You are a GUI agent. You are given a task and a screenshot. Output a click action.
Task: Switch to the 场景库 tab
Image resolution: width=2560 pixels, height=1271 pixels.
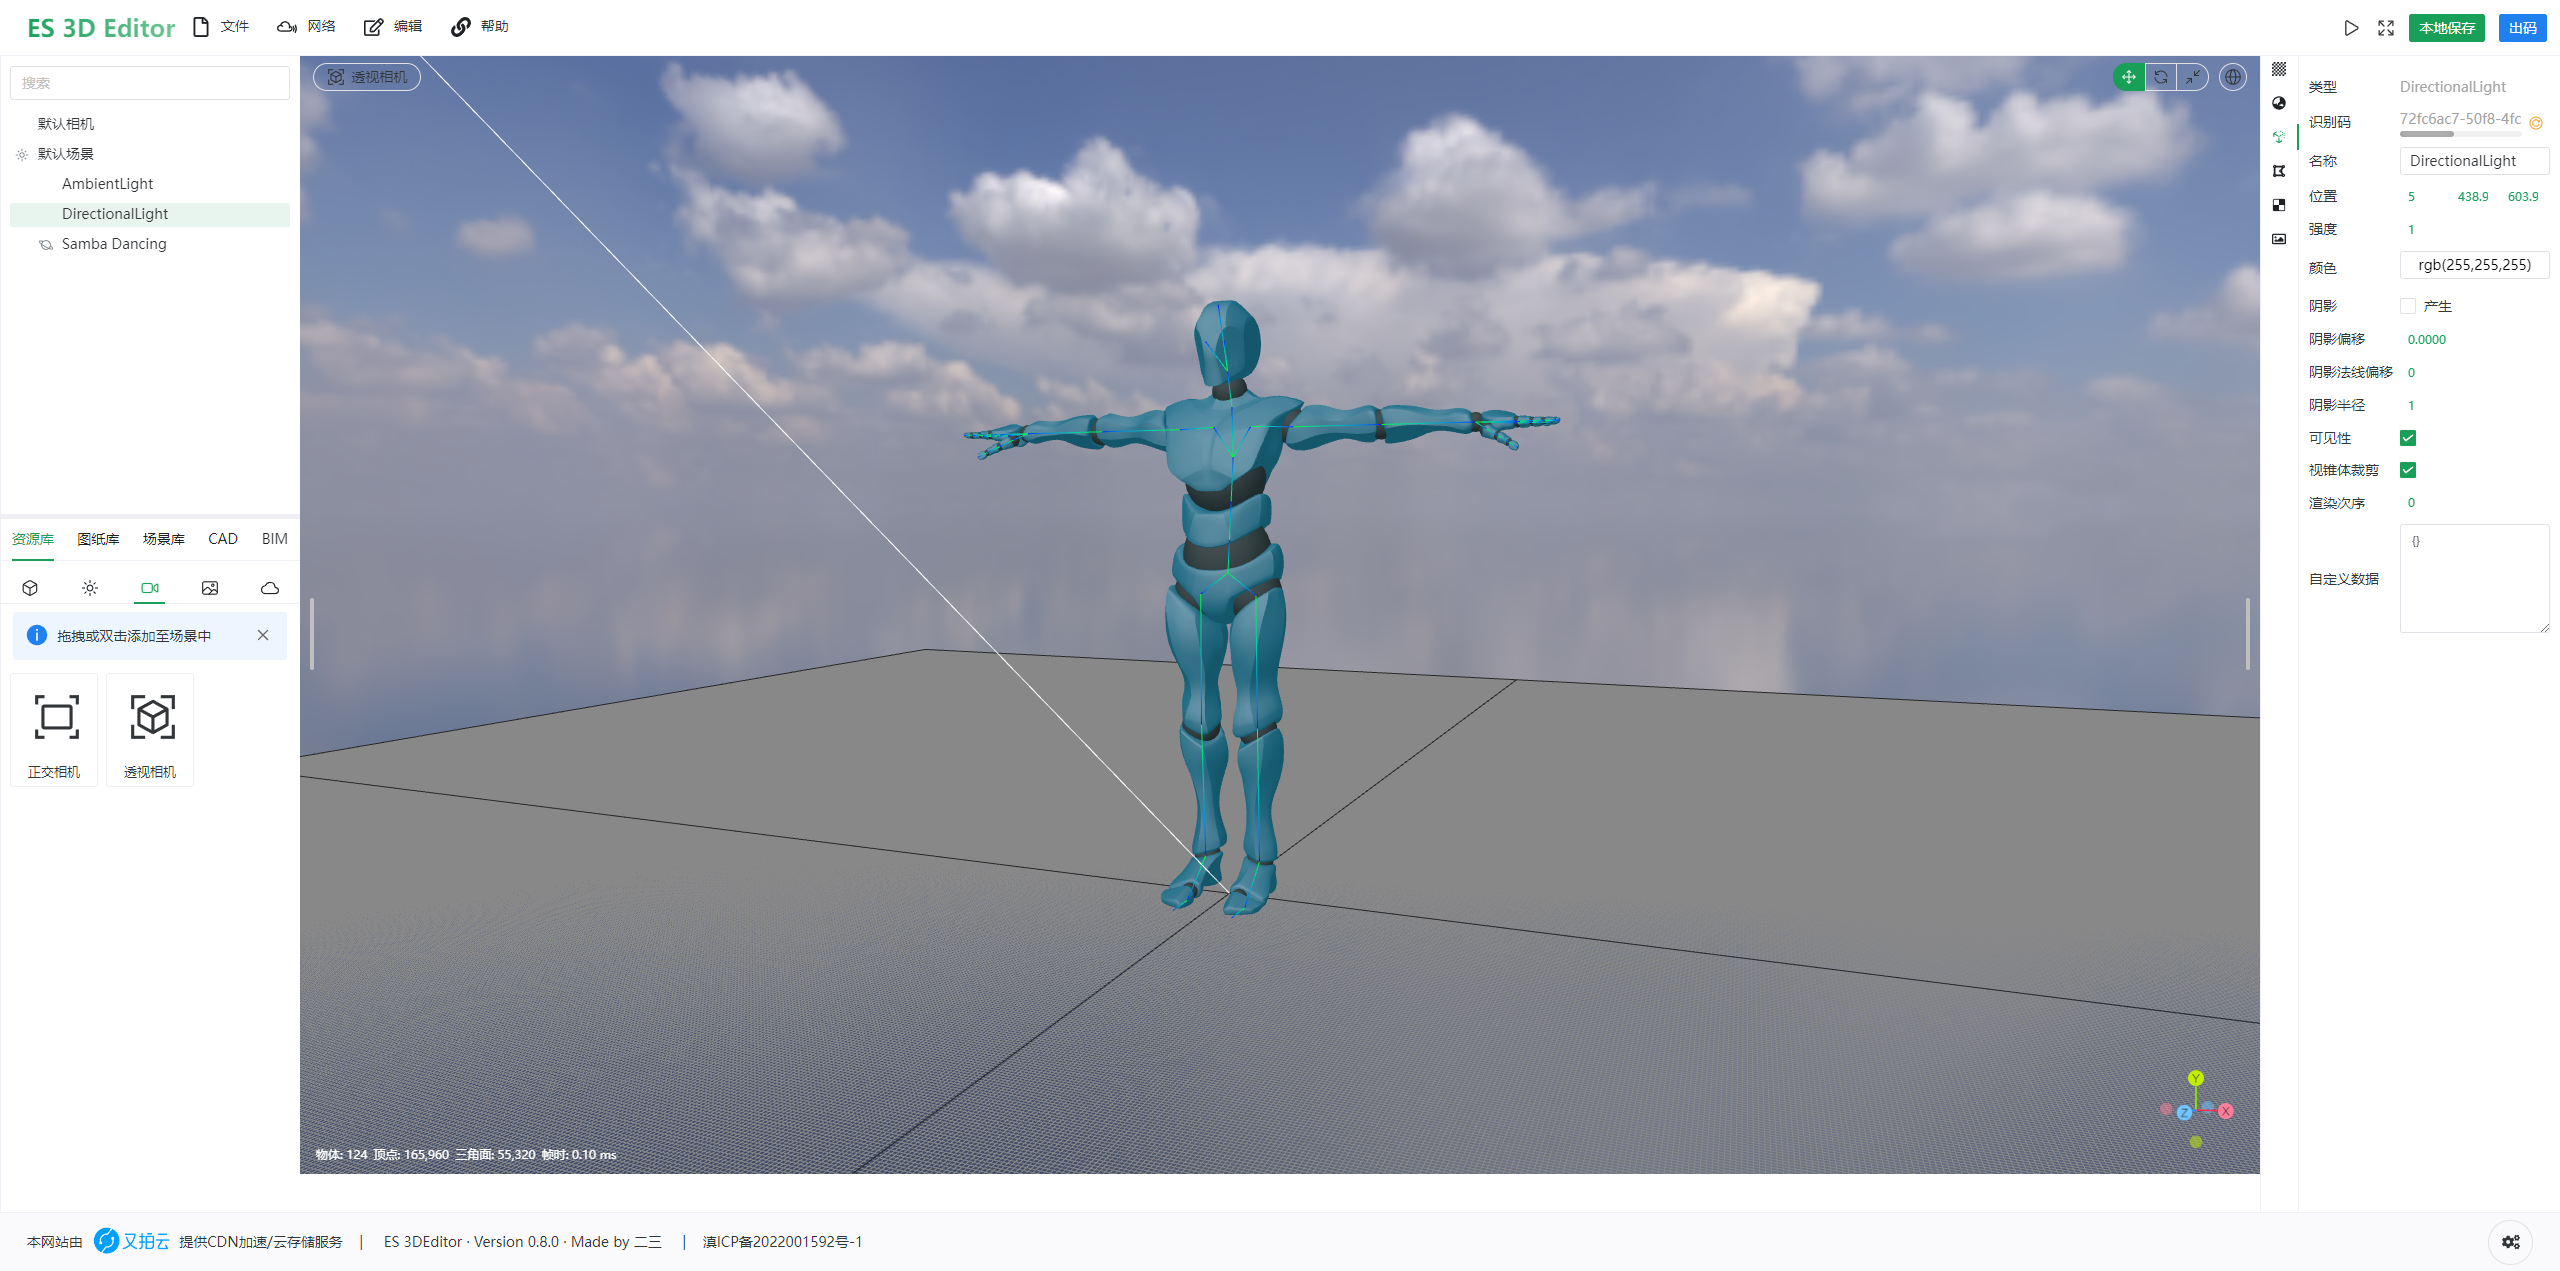click(164, 539)
